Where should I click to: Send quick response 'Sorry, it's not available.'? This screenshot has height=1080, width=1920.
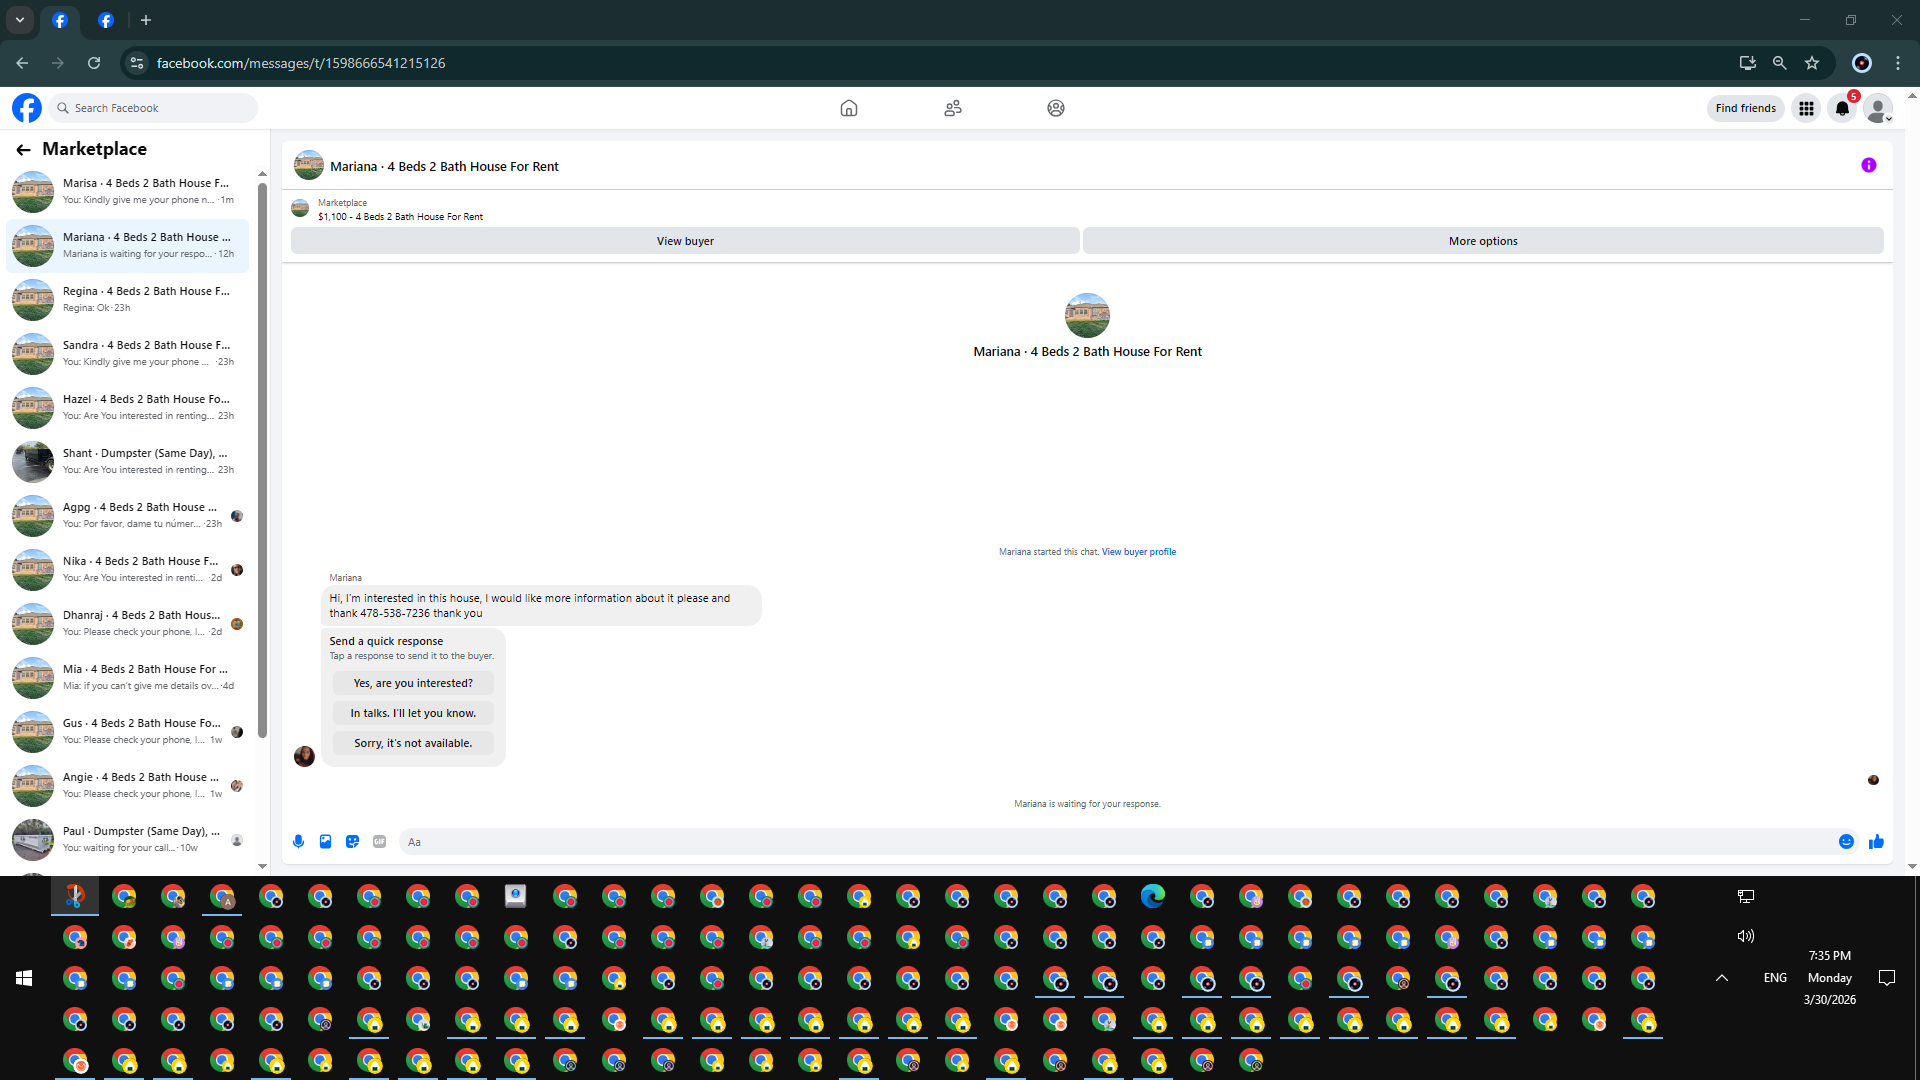coord(413,743)
